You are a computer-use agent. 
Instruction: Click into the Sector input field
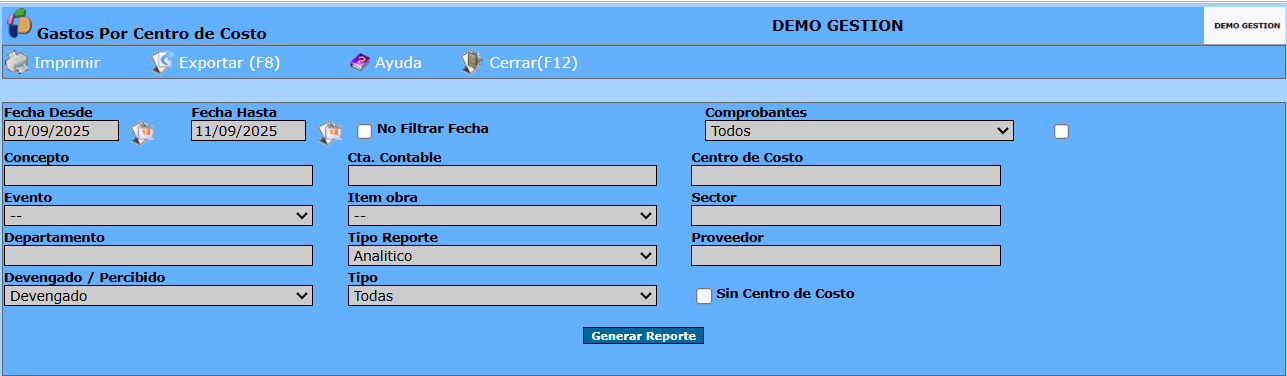coord(846,216)
